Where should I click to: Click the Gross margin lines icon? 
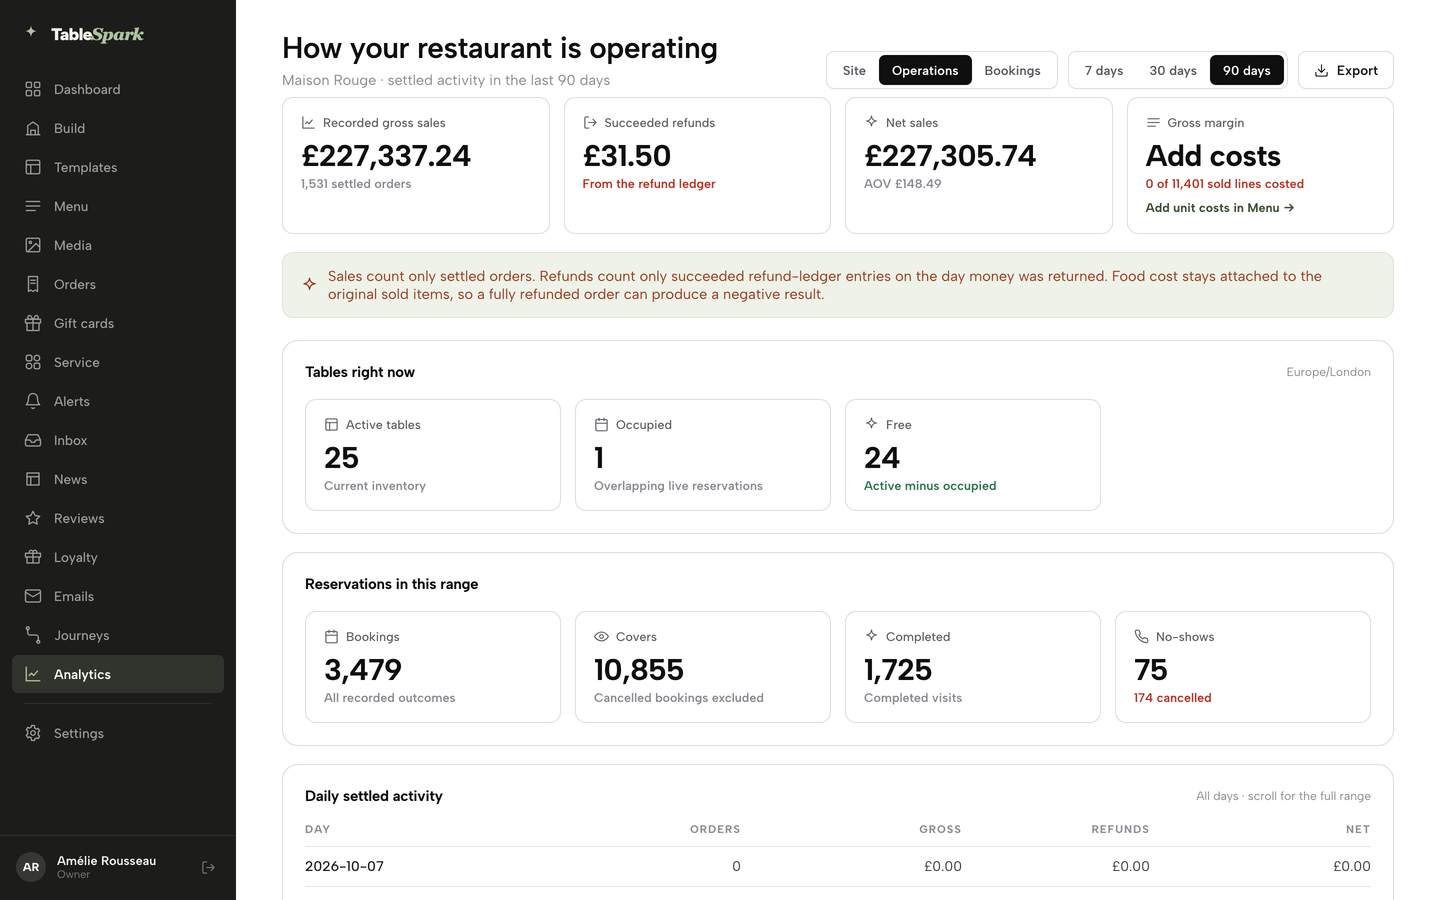(1153, 122)
